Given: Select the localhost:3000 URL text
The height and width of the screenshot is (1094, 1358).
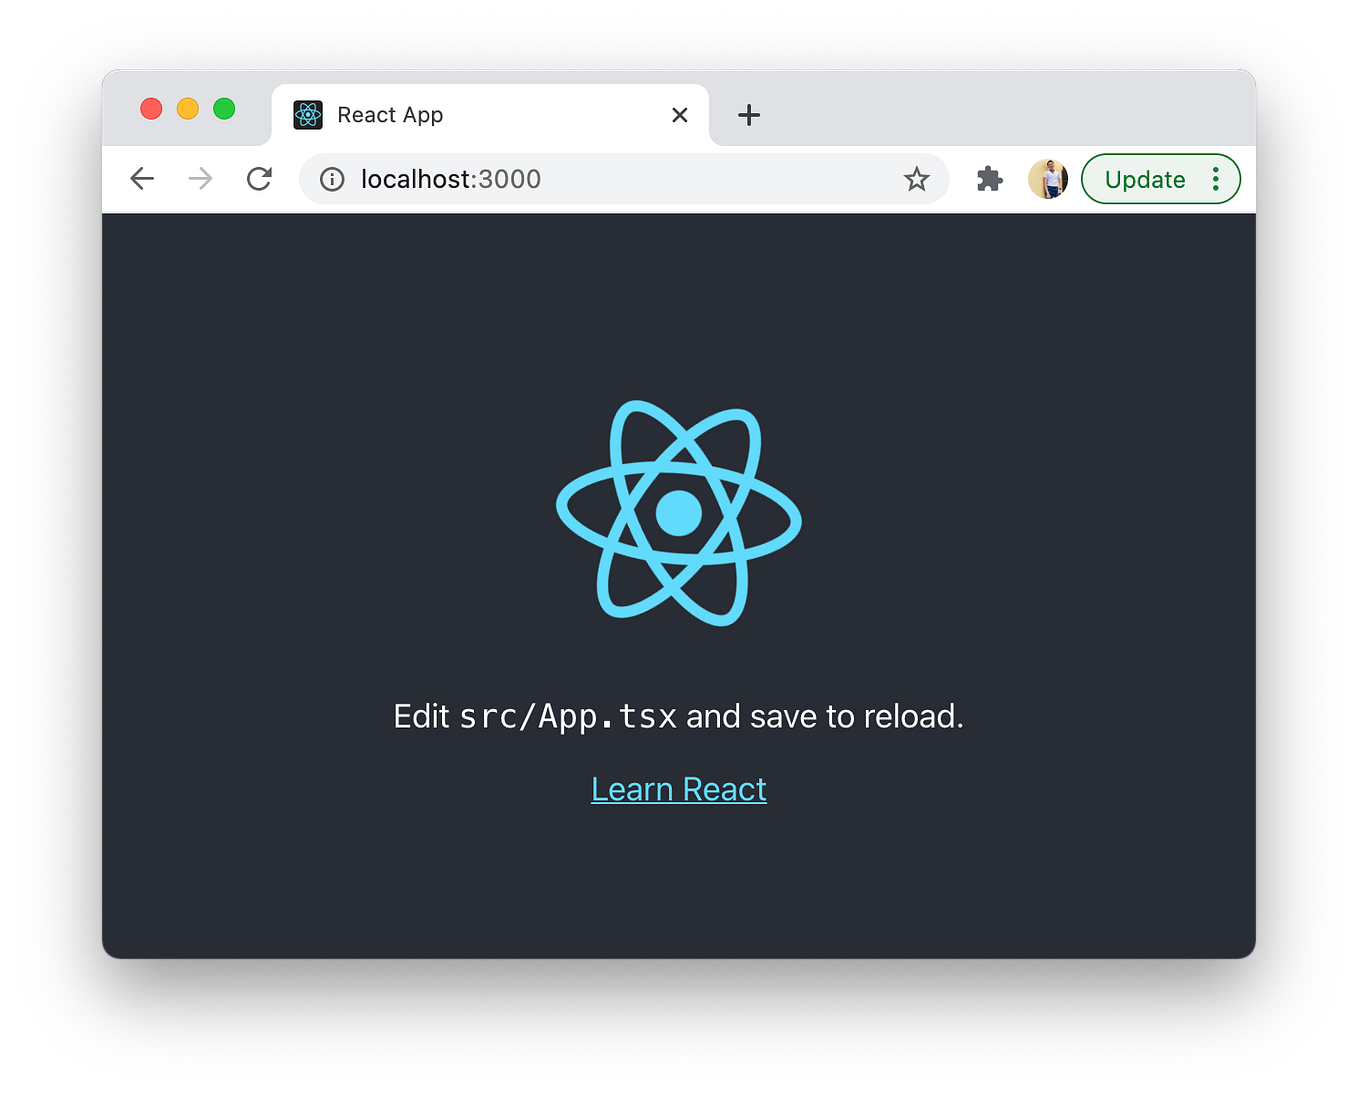Looking at the screenshot, I should pyautogui.click(x=450, y=179).
